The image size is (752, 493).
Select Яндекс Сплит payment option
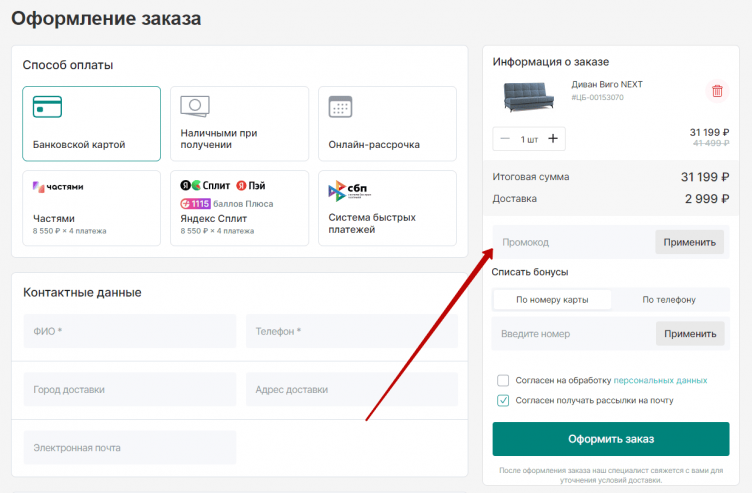tap(239, 208)
